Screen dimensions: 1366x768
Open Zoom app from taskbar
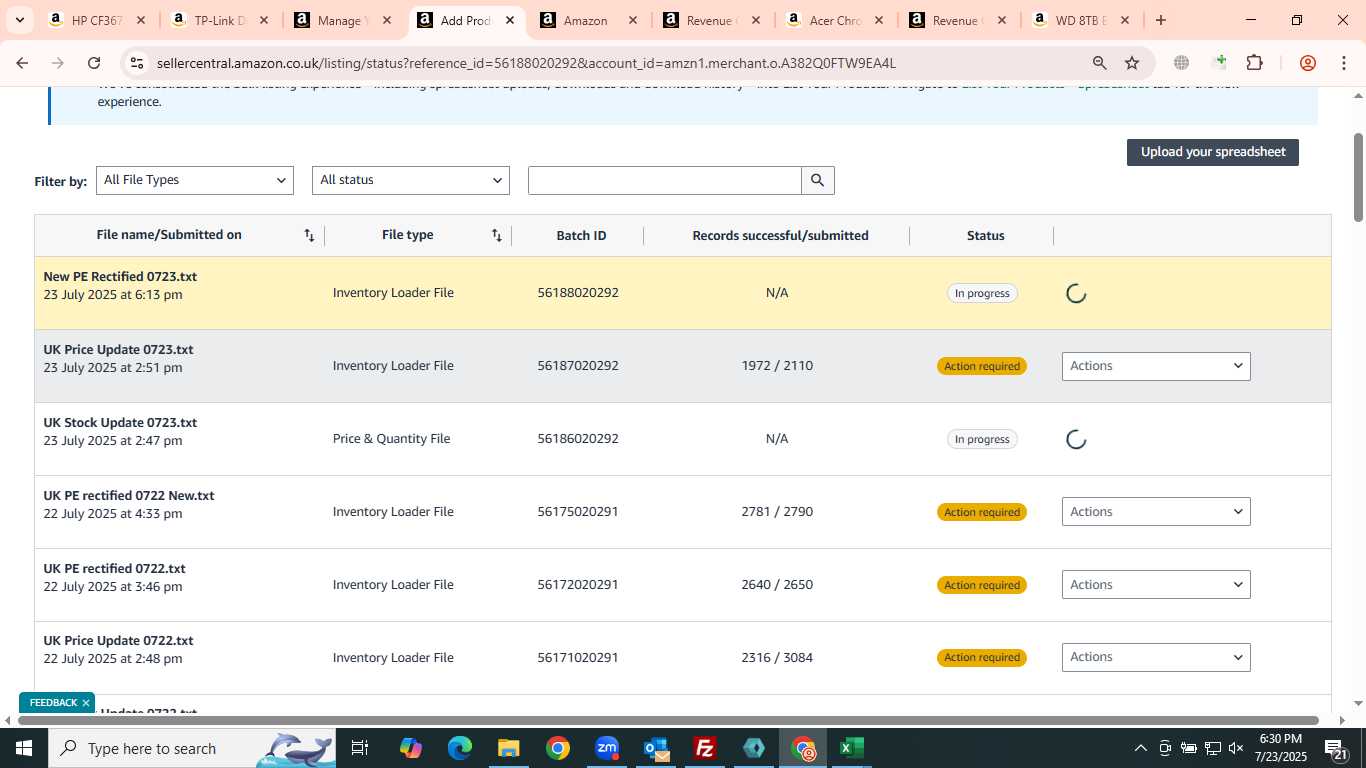click(x=607, y=748)
